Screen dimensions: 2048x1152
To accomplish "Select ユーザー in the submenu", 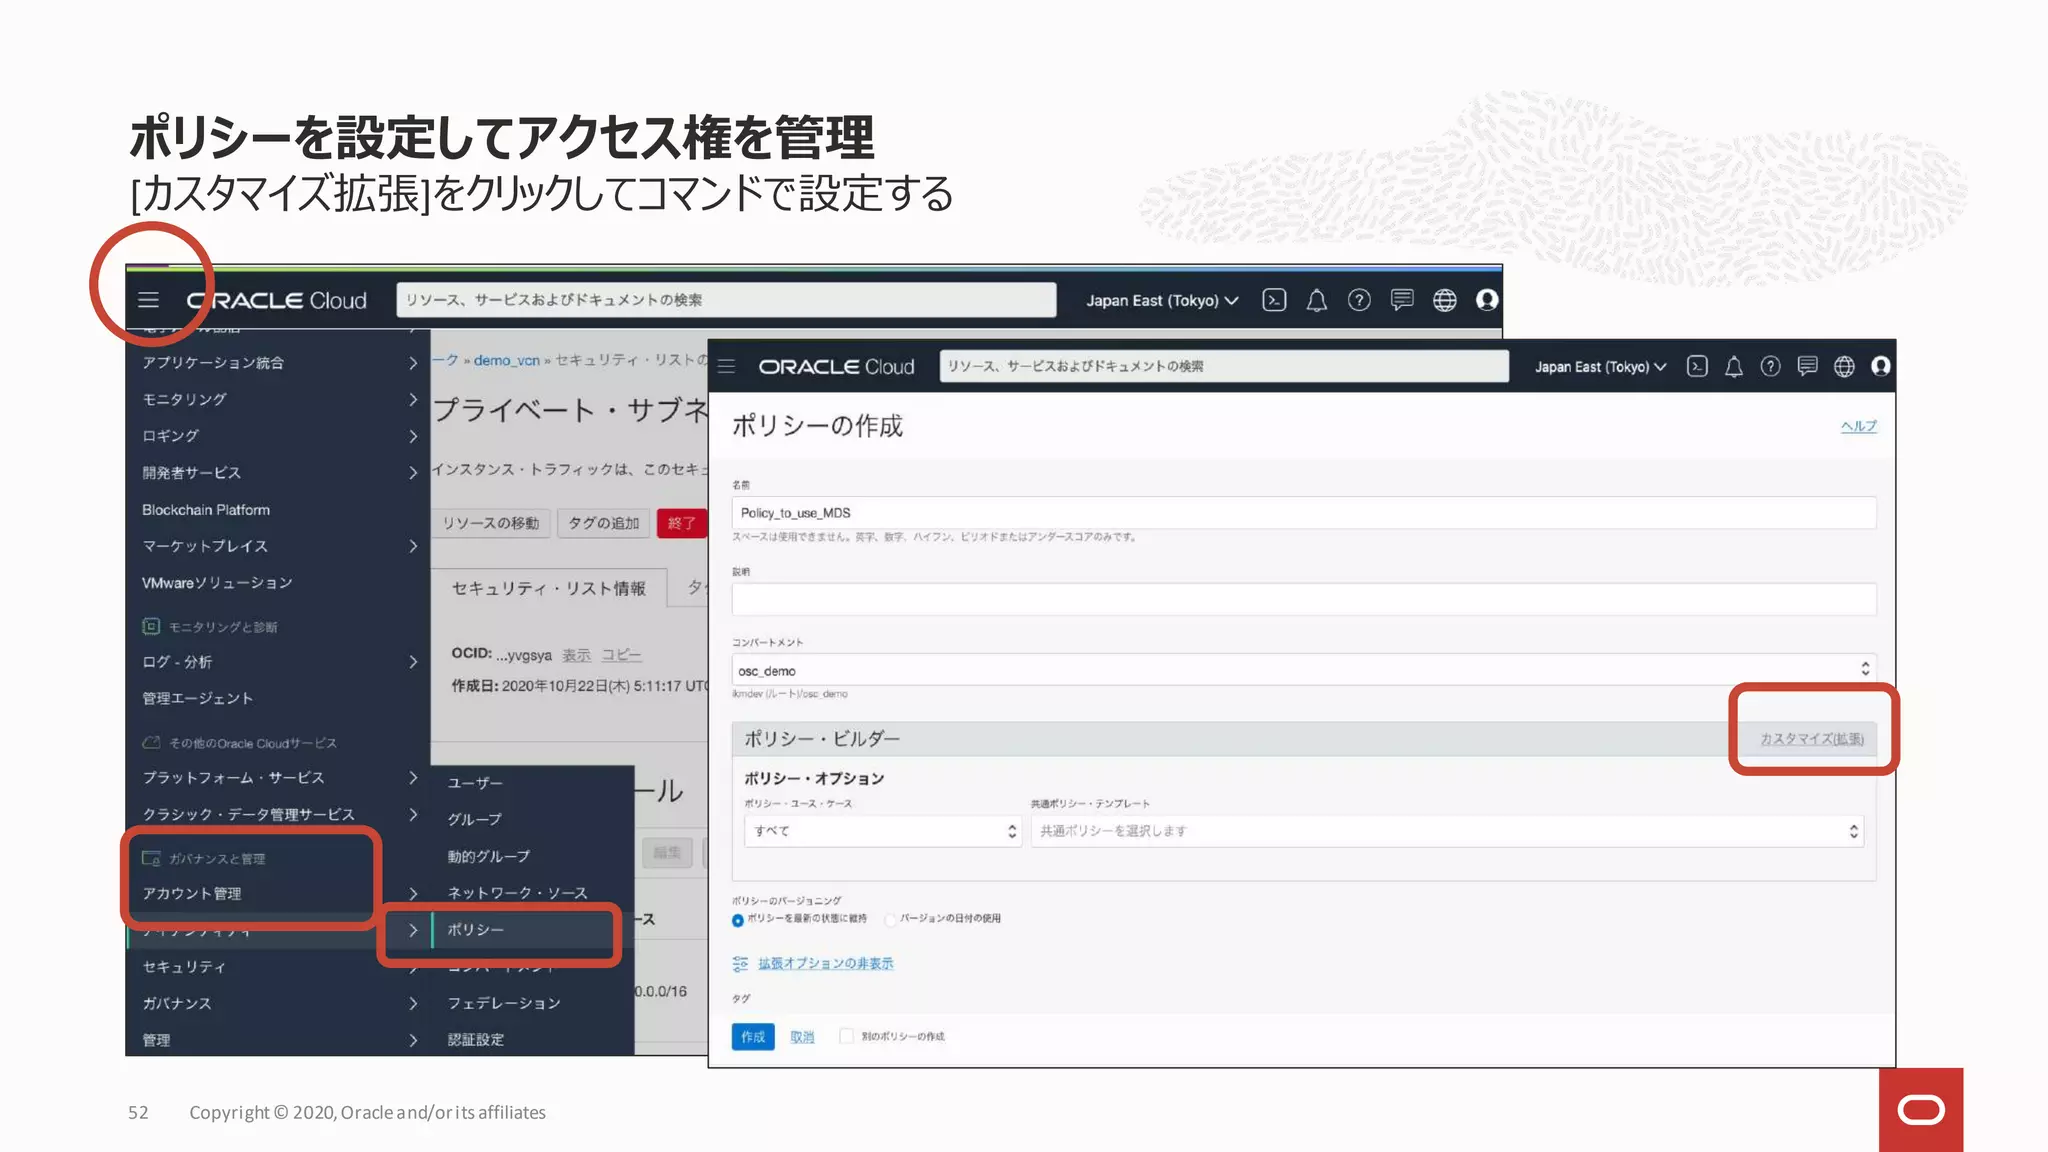I will pyautogui.click(x=475, y=782).
